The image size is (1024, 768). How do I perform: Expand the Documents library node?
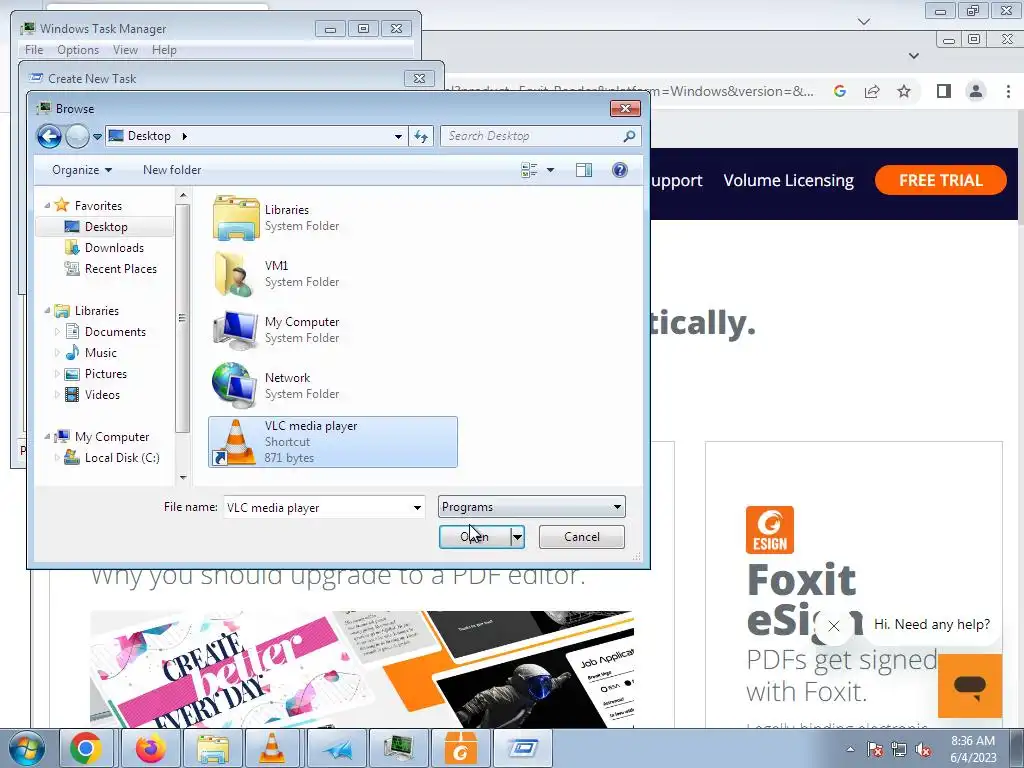(57, 332)
